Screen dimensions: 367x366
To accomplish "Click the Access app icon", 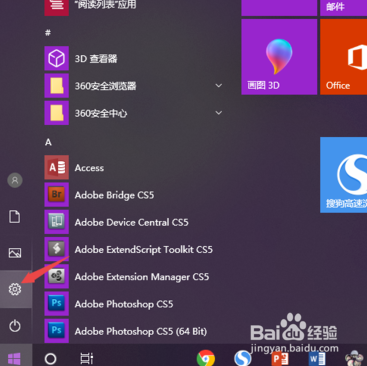I will pos(57,167).
